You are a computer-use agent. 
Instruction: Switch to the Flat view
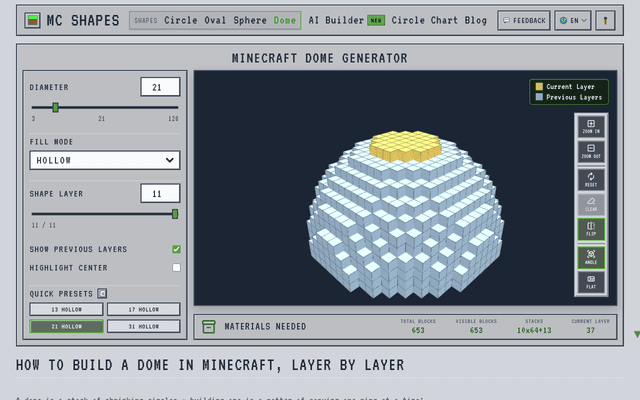click(591, 282)
